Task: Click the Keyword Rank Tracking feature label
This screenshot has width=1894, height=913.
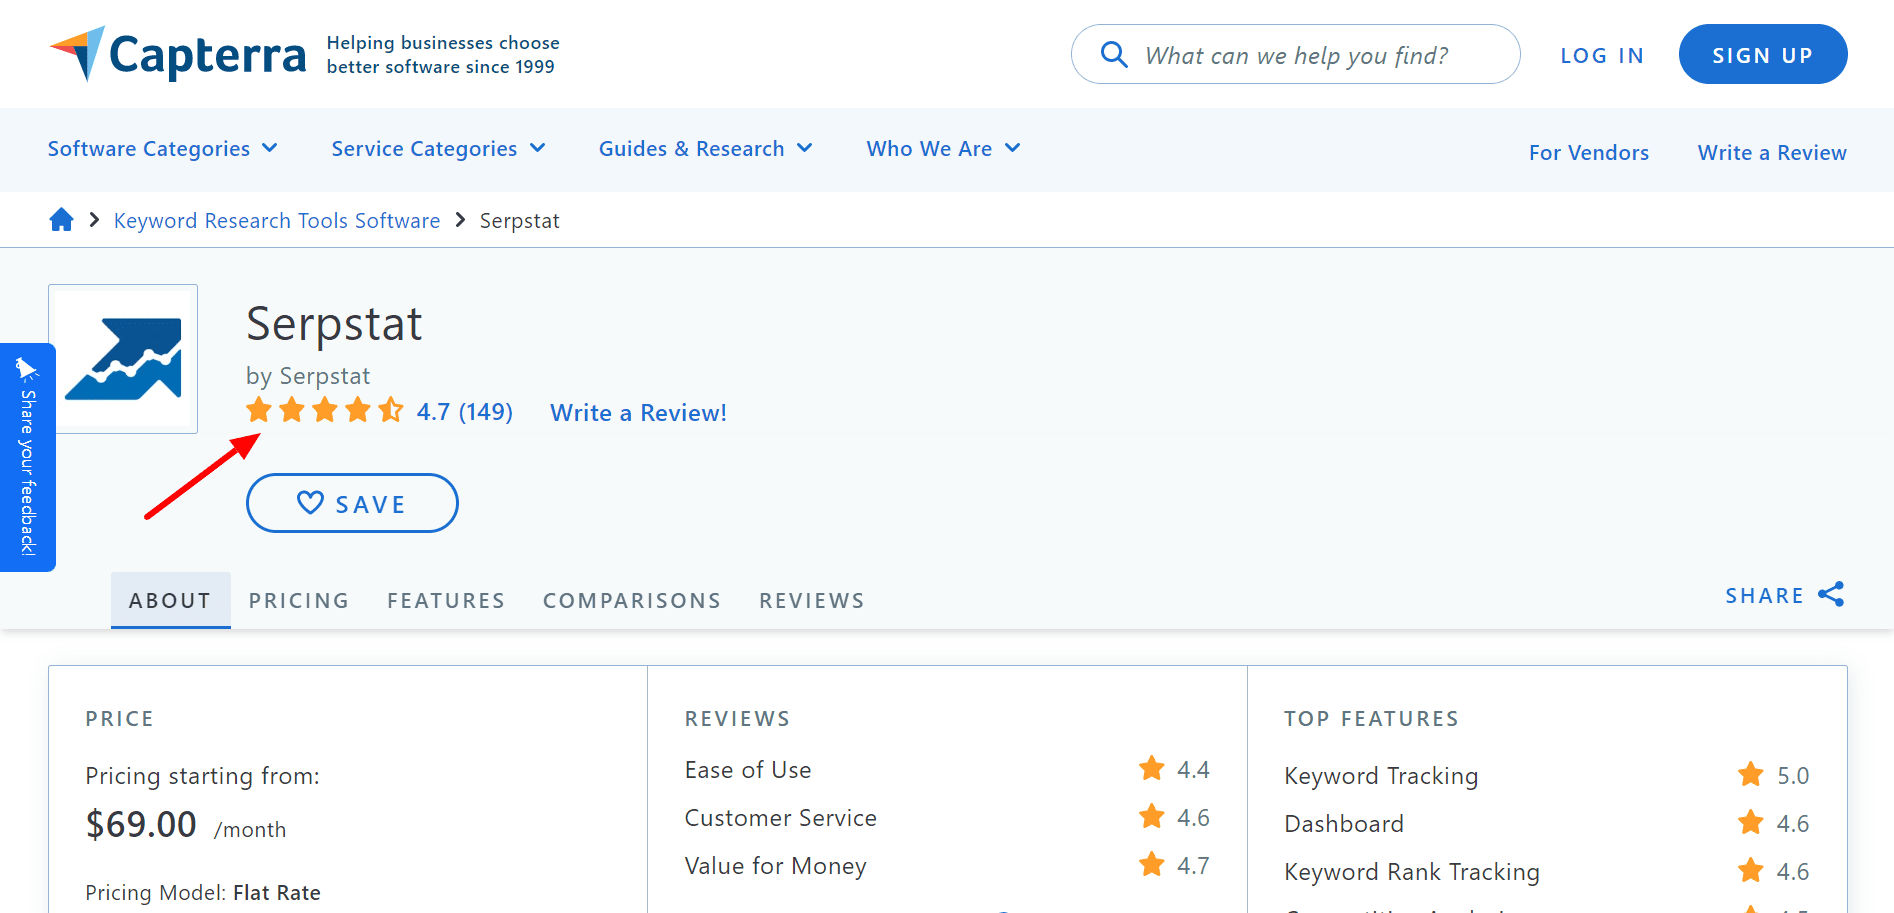Action: click(x=1412, y=872)
